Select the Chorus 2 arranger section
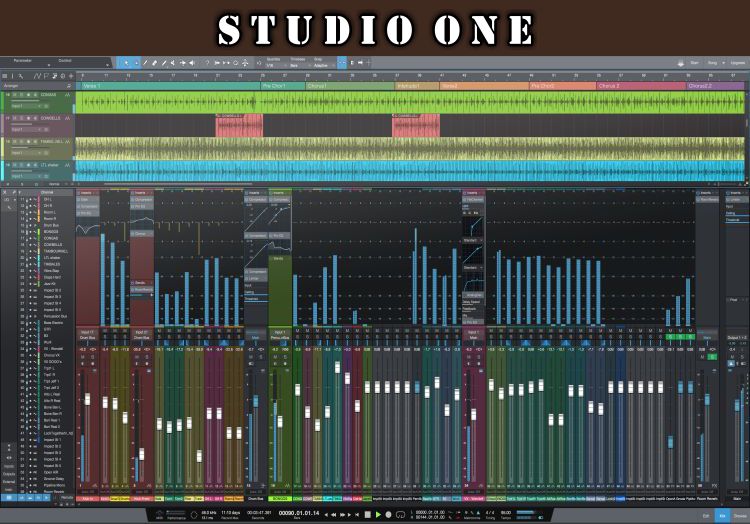The image size is (750, 524). point(640,86)
